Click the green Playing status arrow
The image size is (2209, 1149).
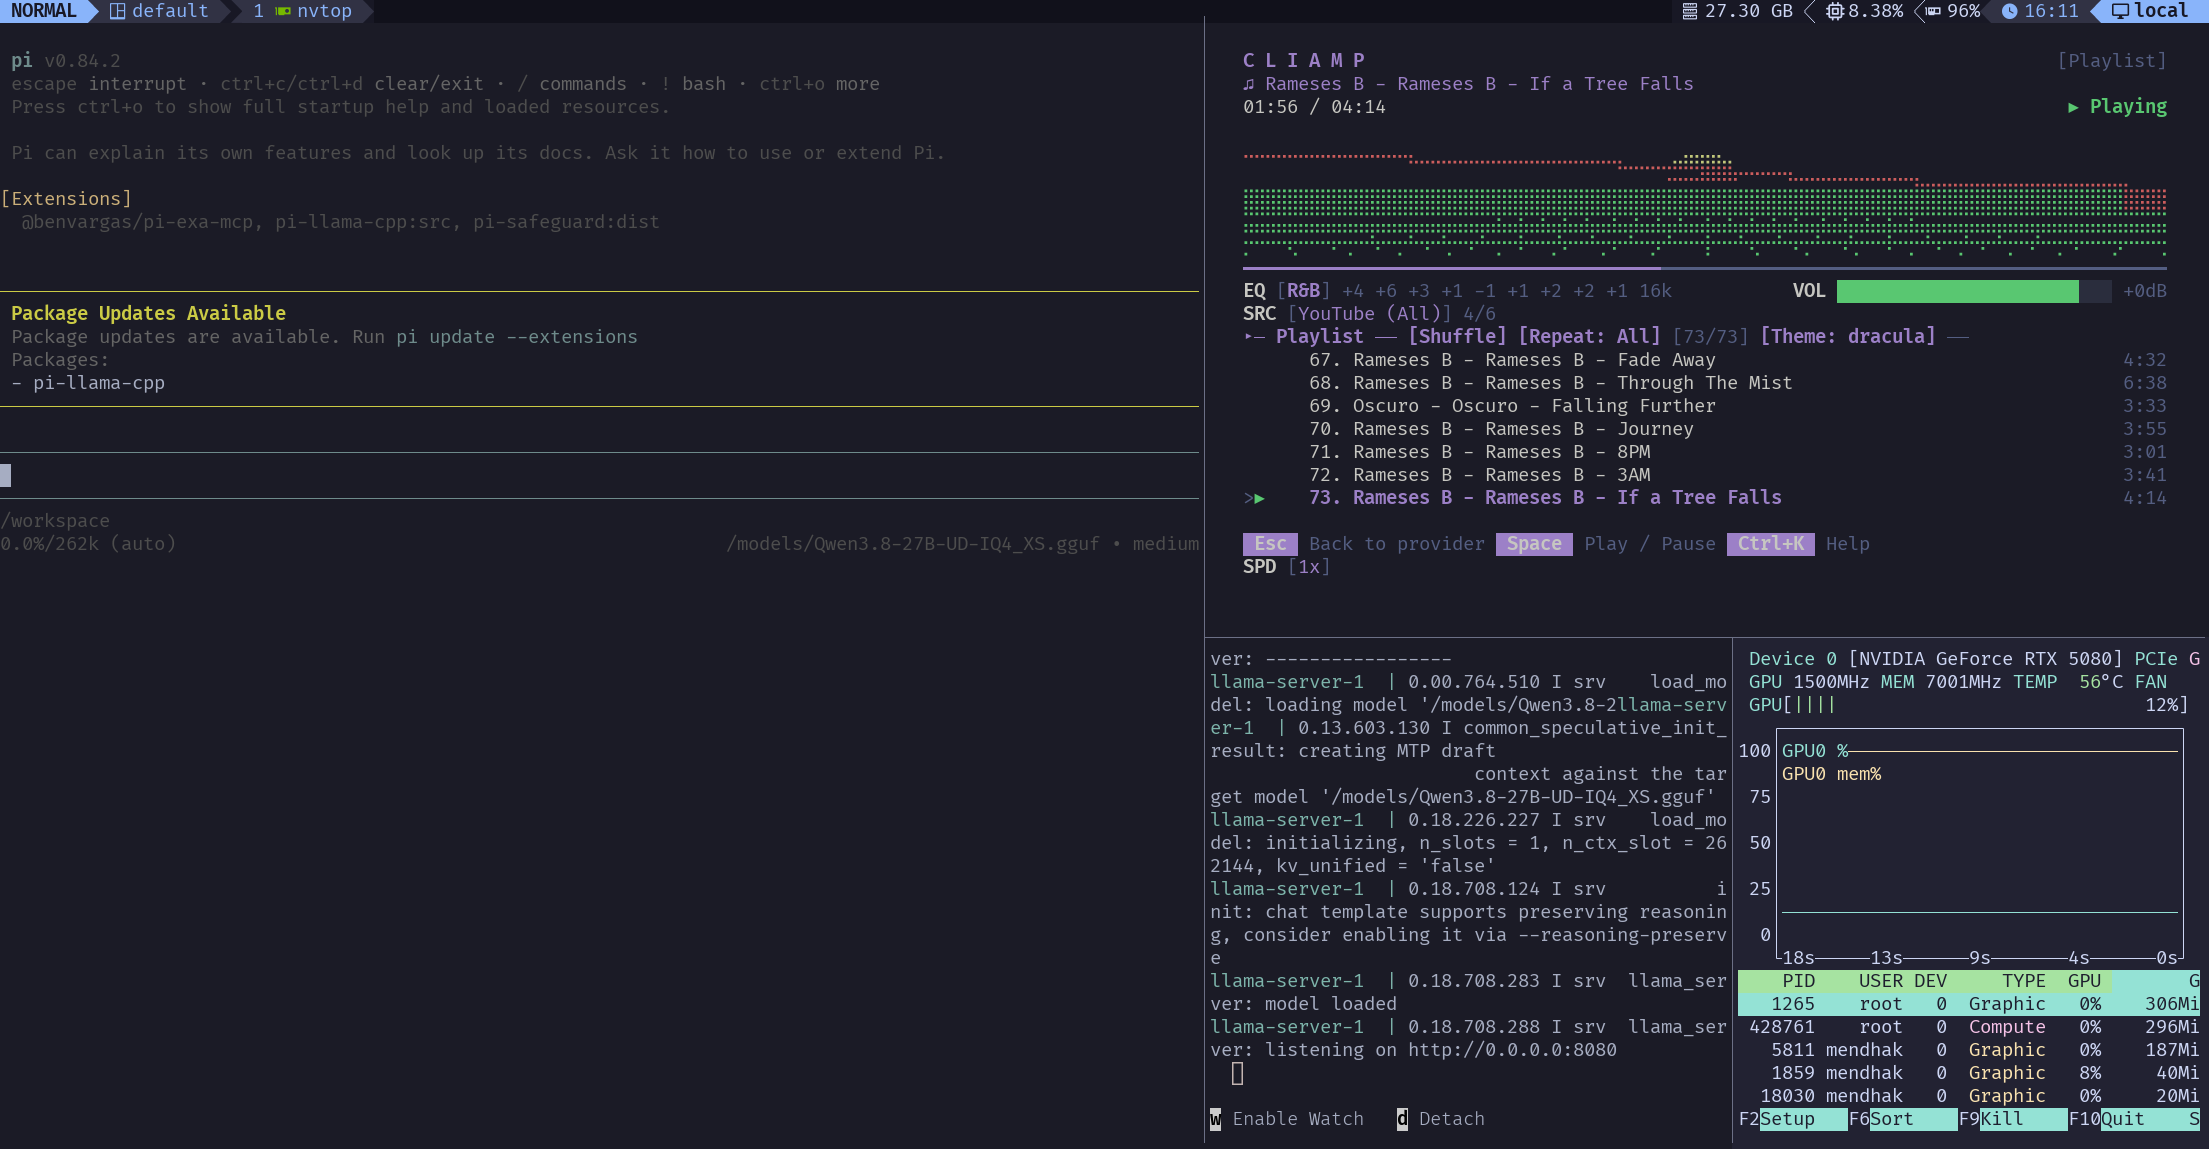[2073, 107]
